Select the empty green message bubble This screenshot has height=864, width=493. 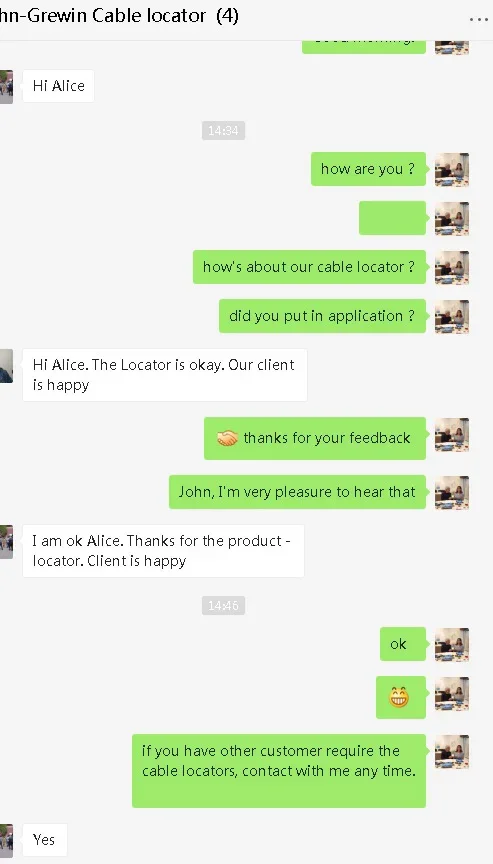click(x=392, y=218)
